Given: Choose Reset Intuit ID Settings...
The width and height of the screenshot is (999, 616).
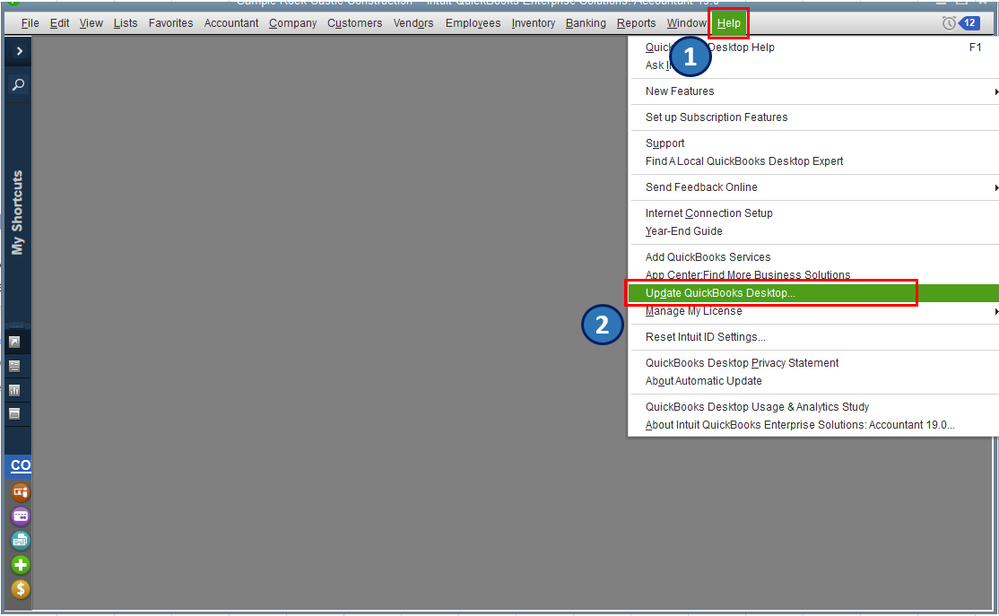Looking at the screenshot, I should coord(814,337).
